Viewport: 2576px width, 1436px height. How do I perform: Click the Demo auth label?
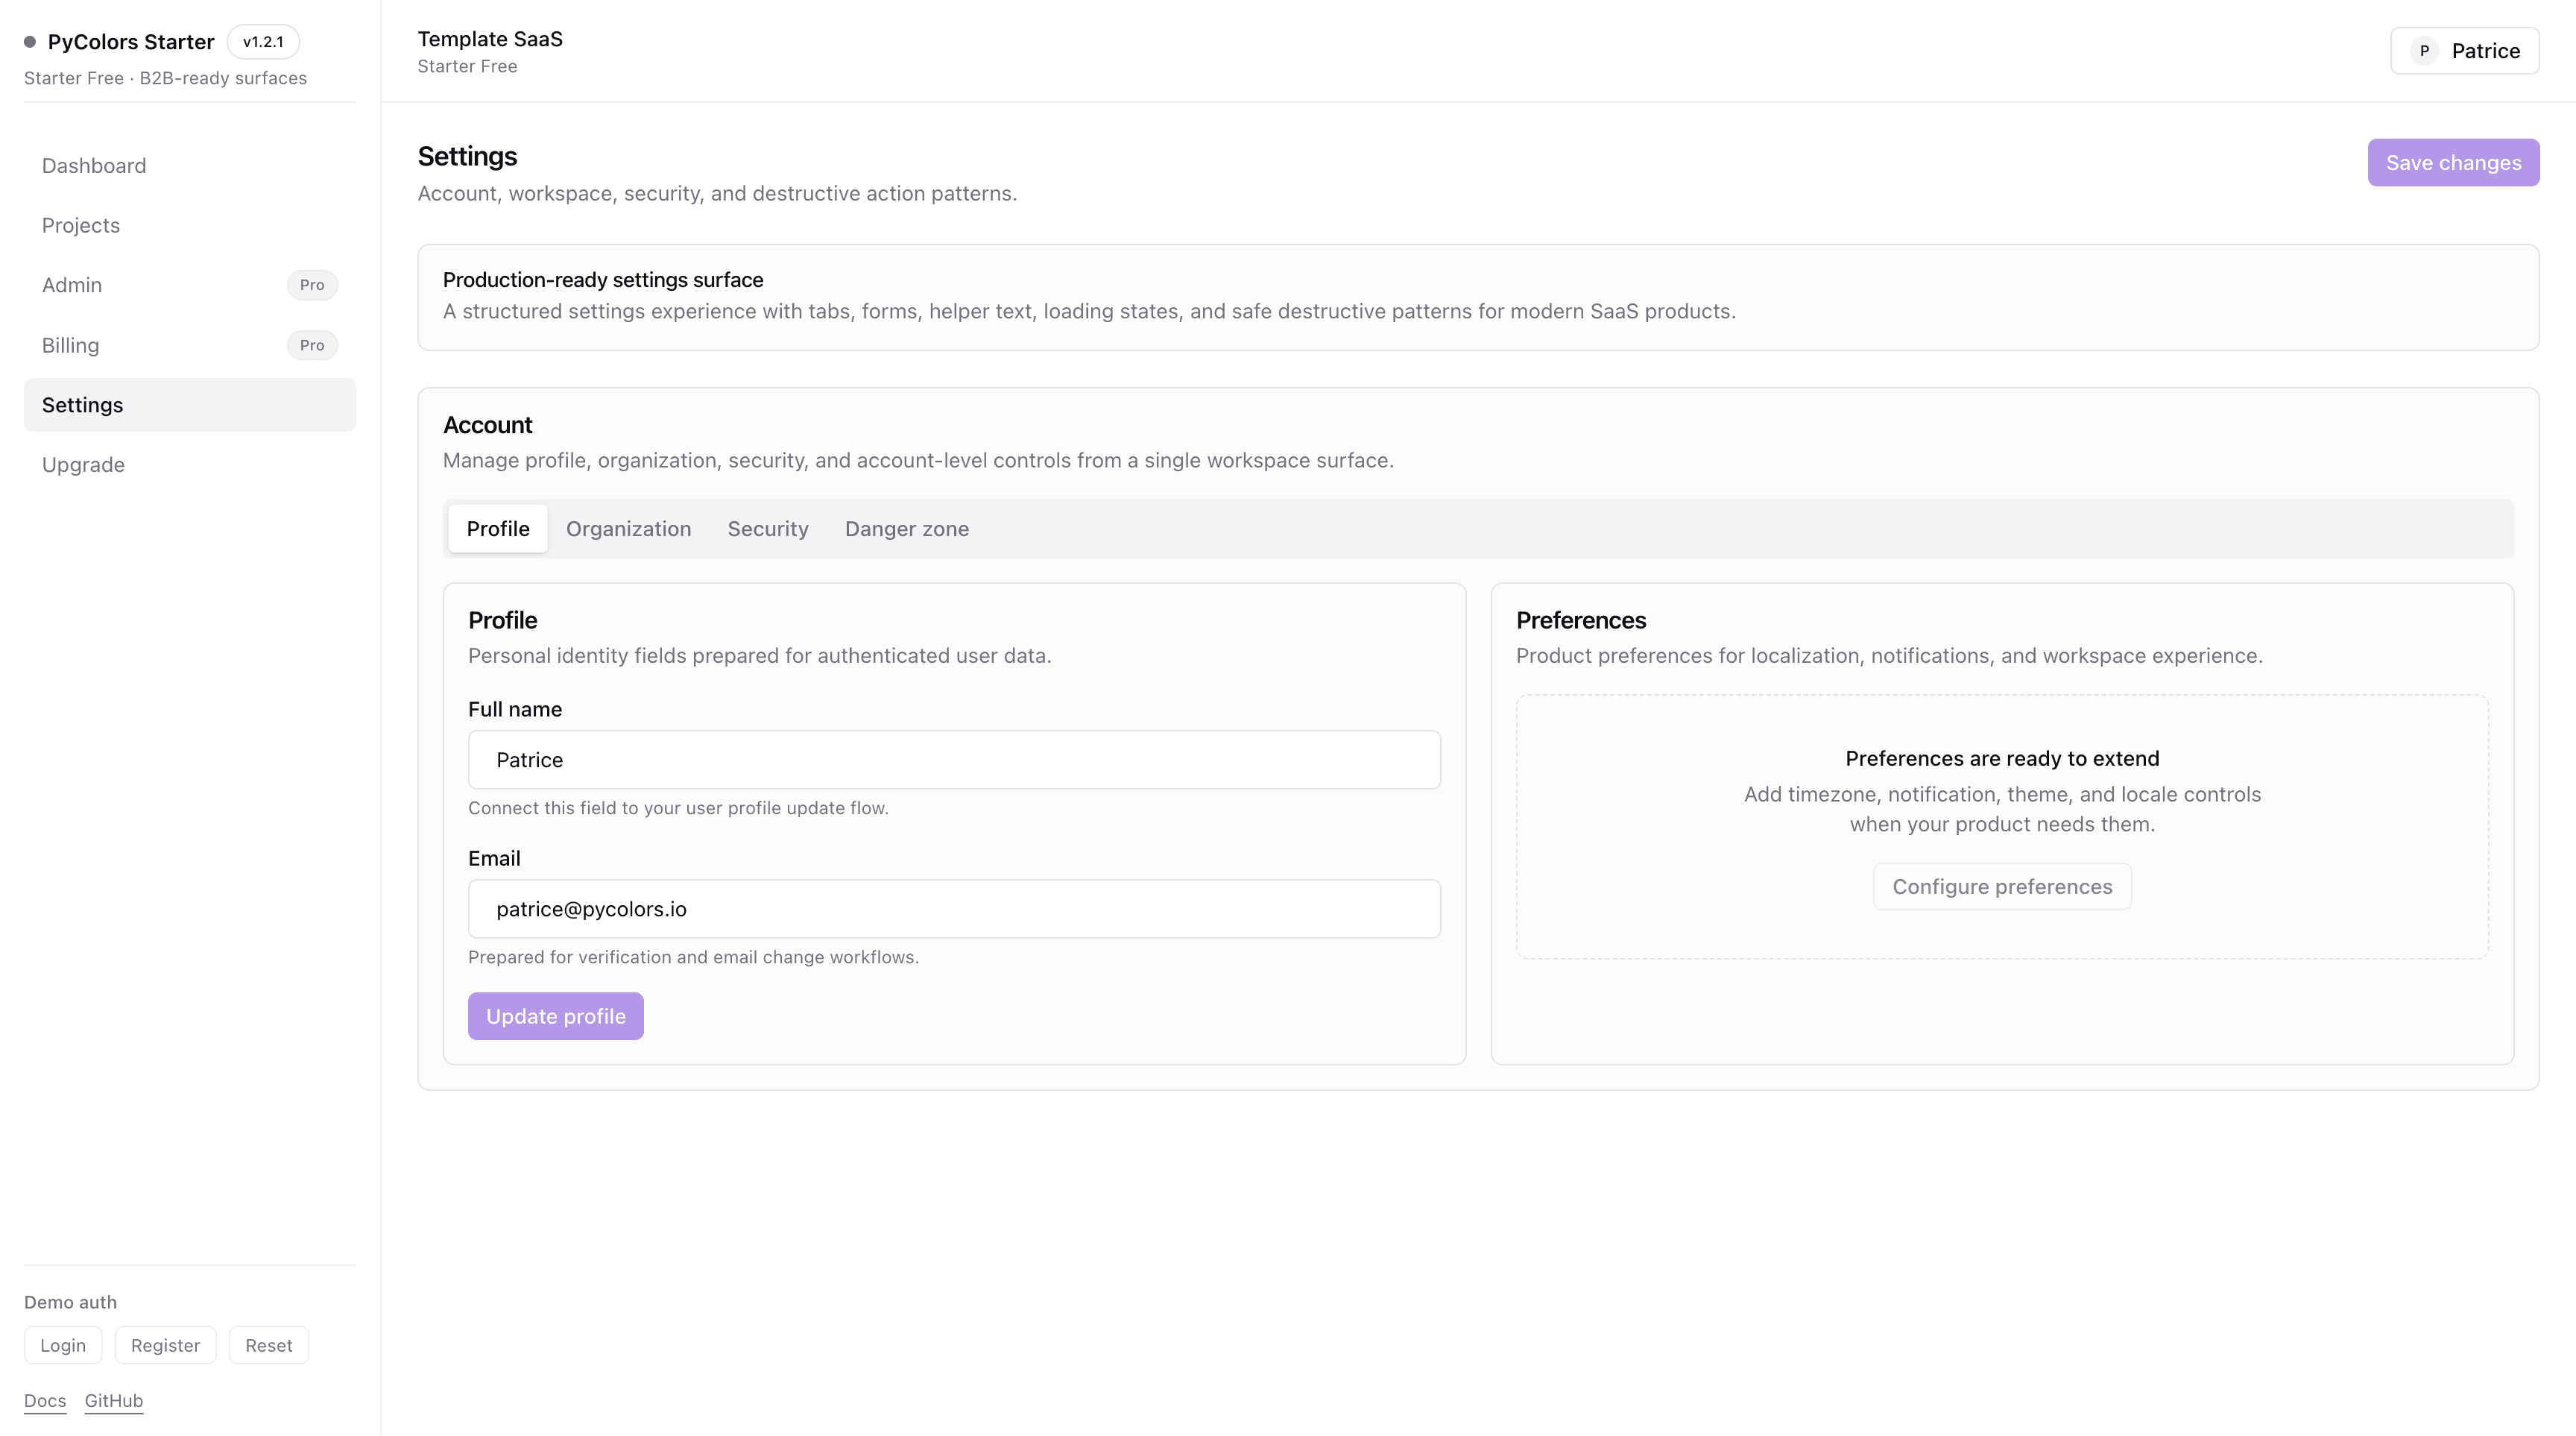click(70, 1303)
